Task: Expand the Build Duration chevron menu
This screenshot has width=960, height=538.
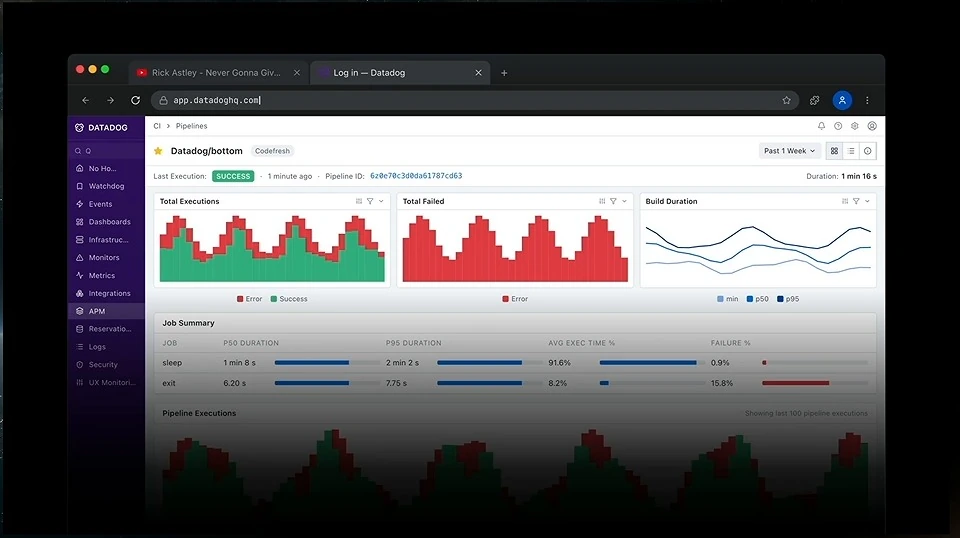Action: click(867, 201)
